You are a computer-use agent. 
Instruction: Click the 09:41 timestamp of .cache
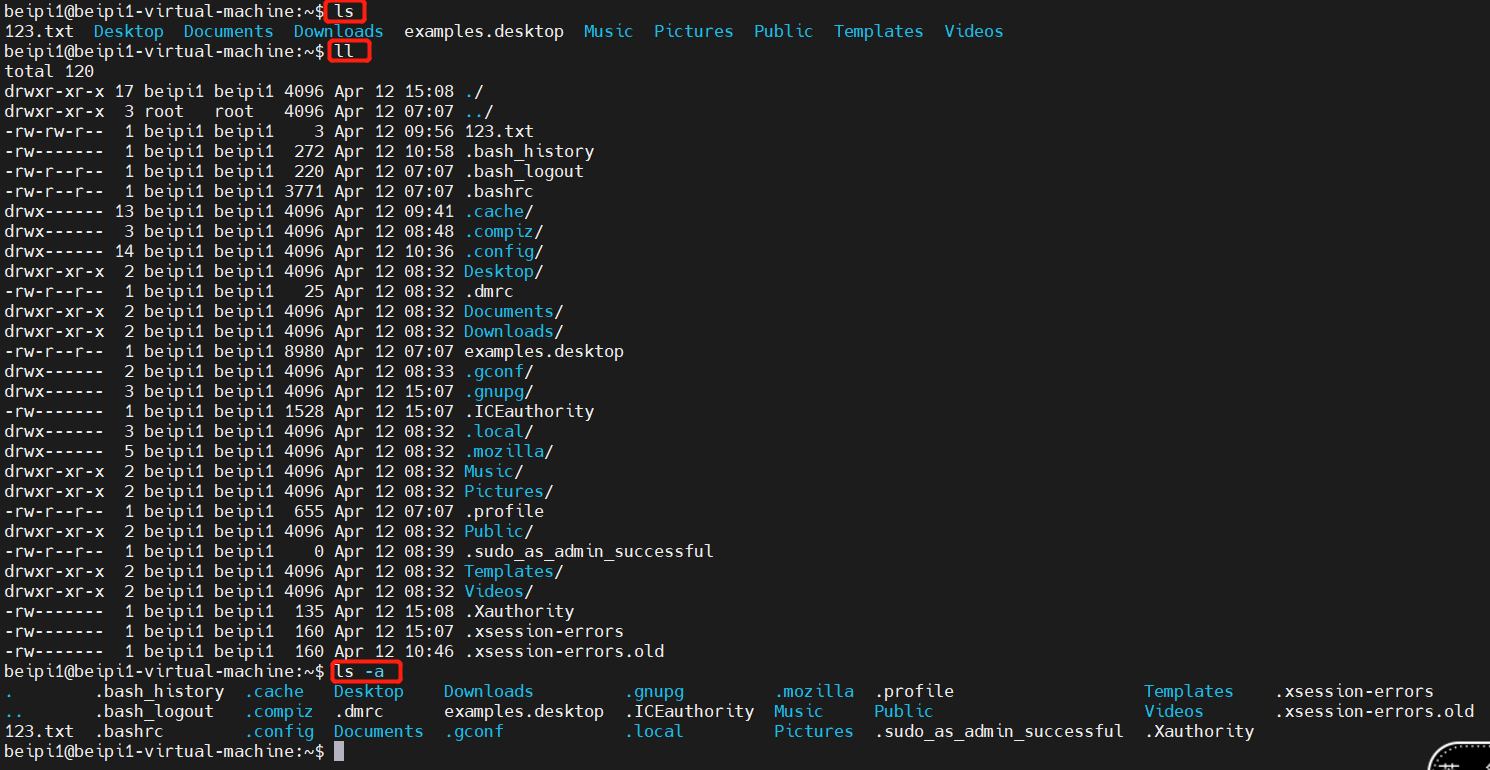429,211
